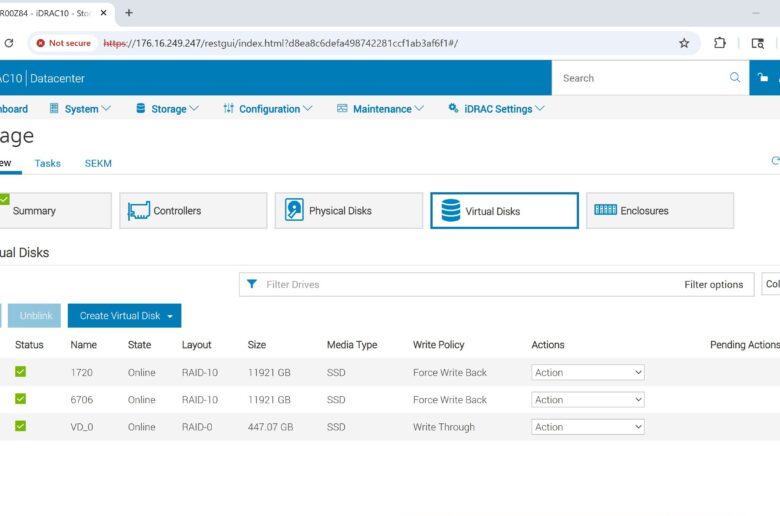Open the Action dropdown for VD_0
Screen dimensions: 780x516
point(587,426)
